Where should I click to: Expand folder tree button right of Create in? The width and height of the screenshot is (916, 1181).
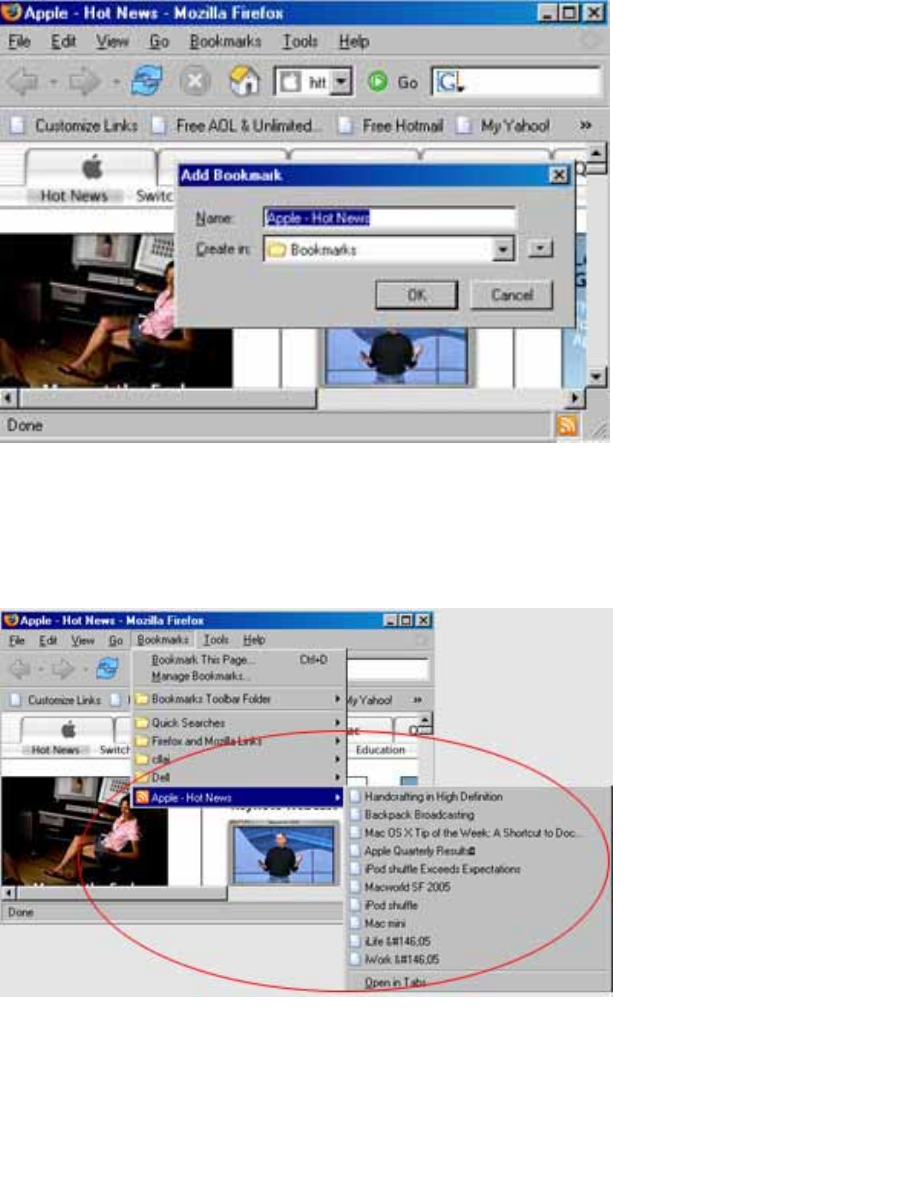pyautogui.click(x=540, y=248)
